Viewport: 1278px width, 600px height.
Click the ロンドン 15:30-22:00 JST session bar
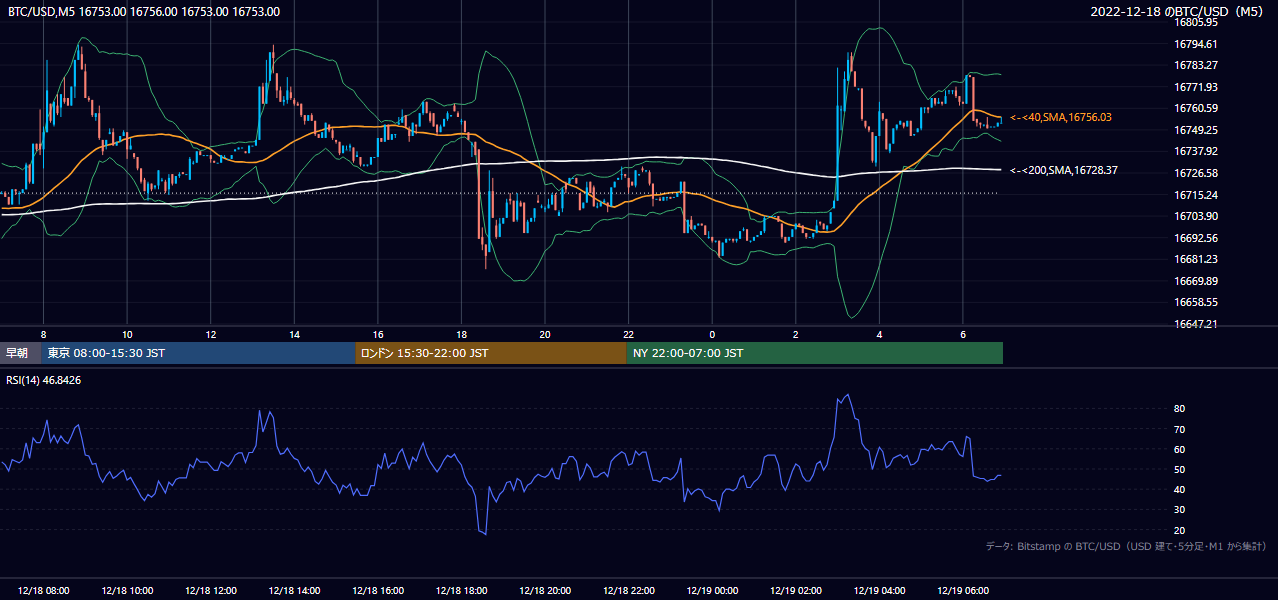click(491, 353)
